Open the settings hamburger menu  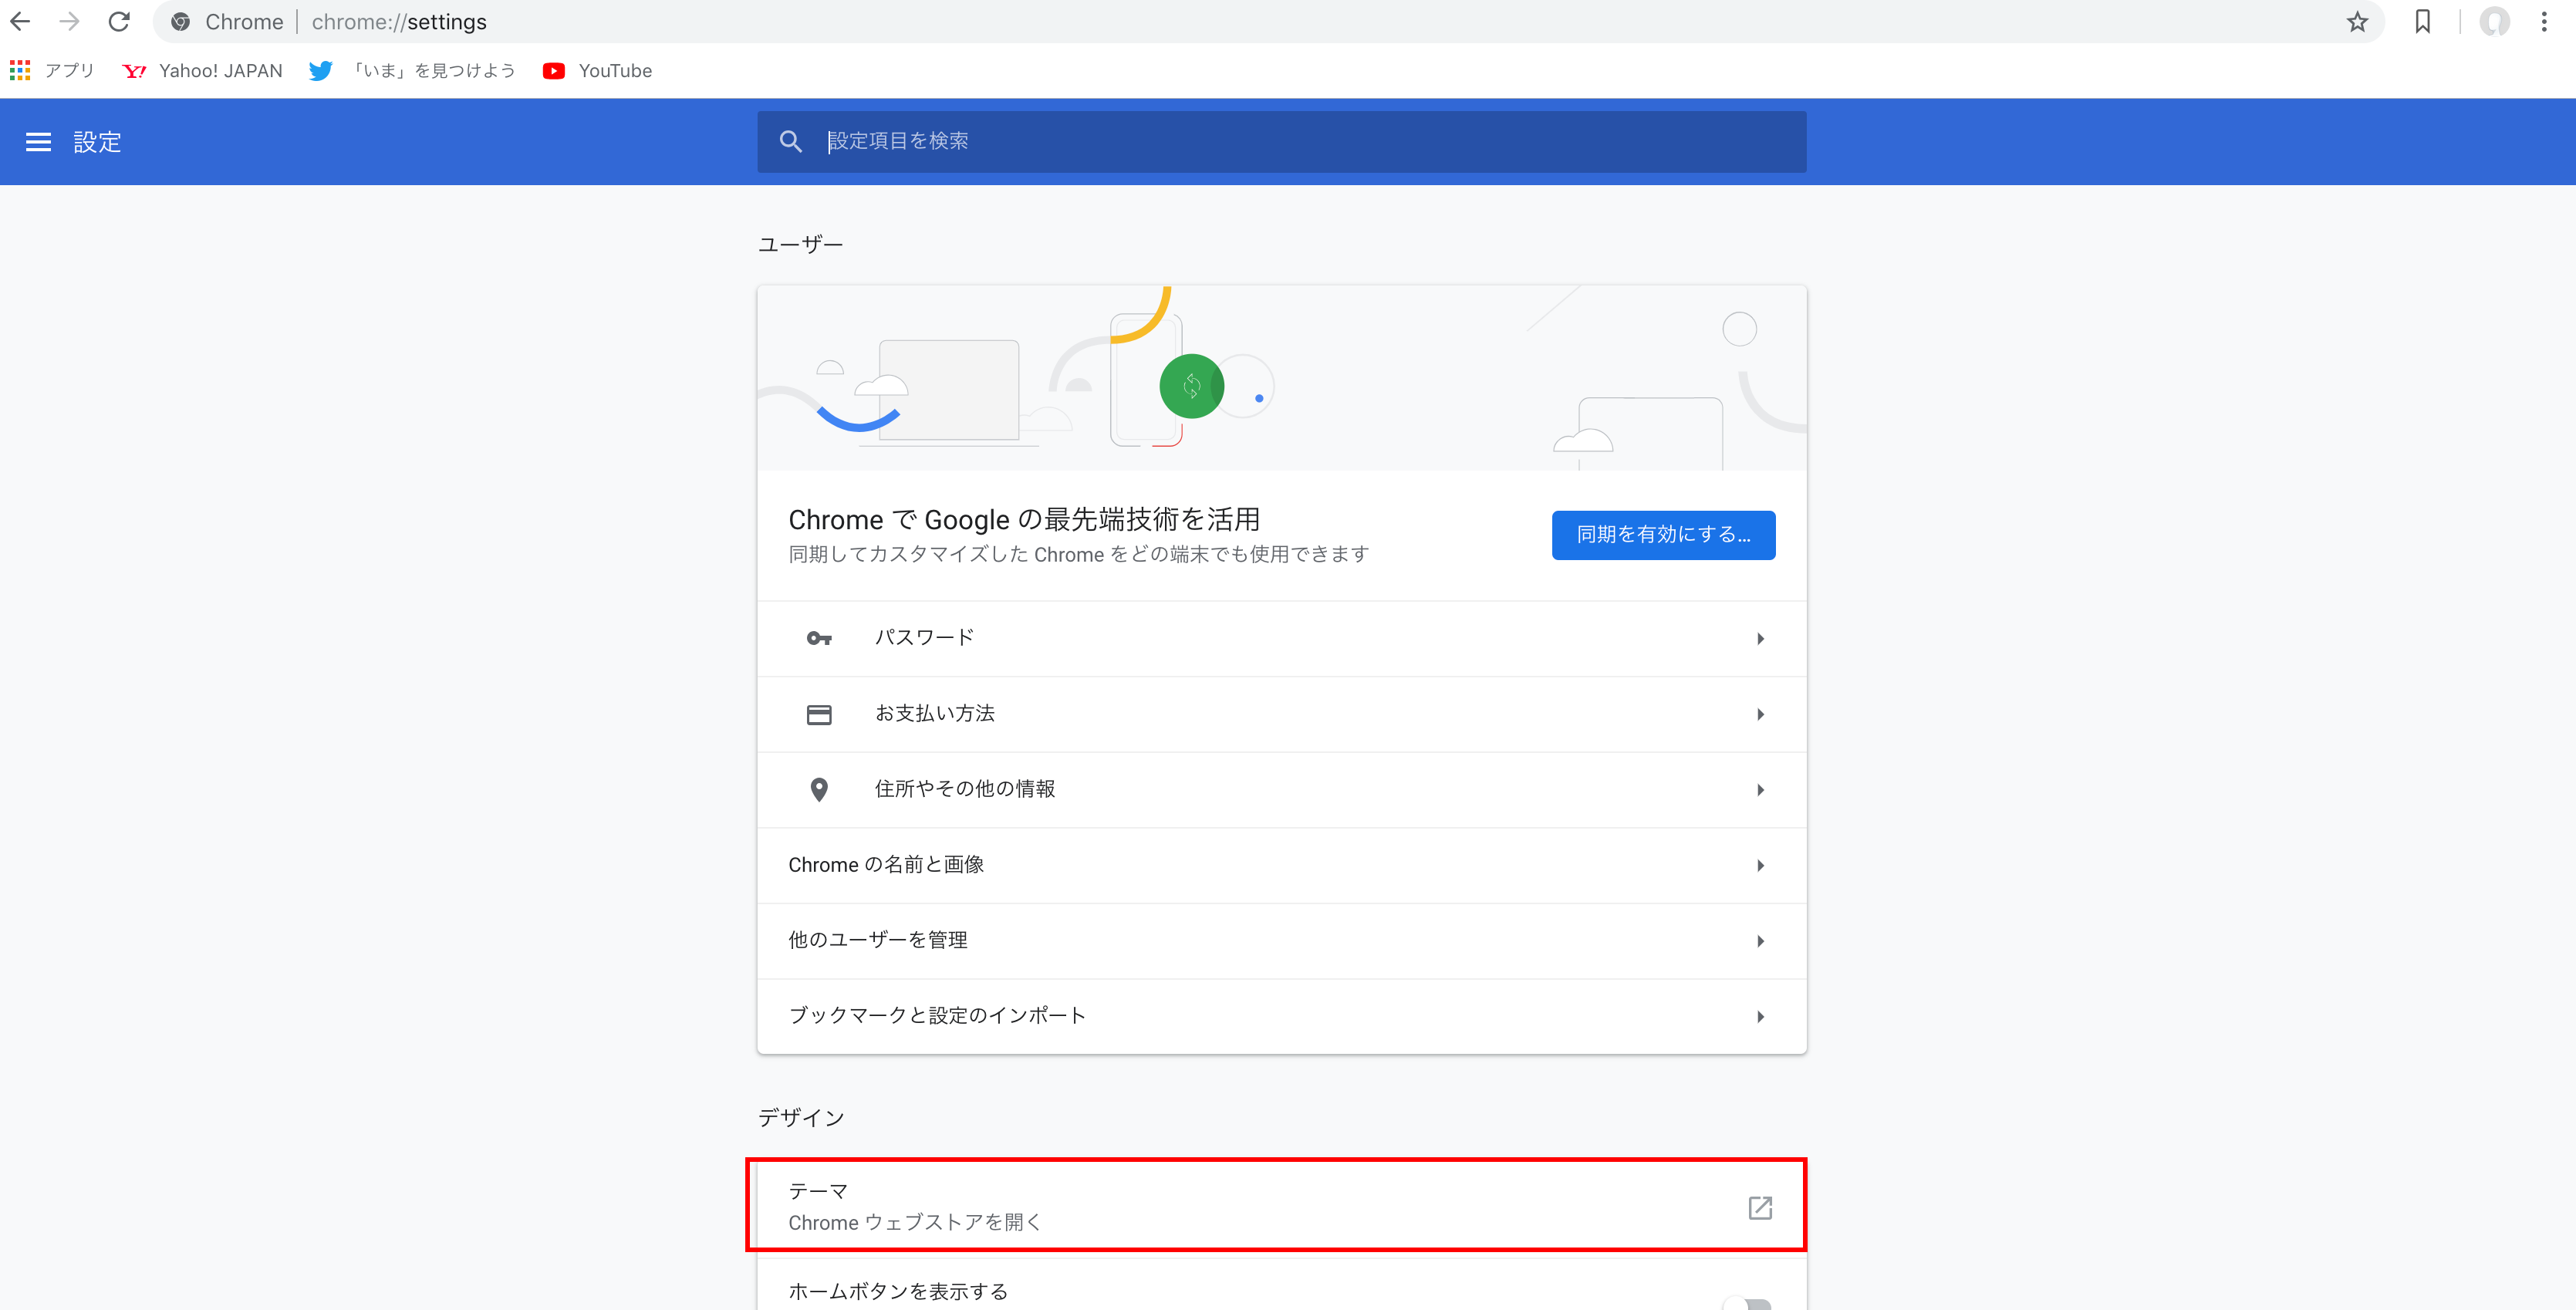38,142
